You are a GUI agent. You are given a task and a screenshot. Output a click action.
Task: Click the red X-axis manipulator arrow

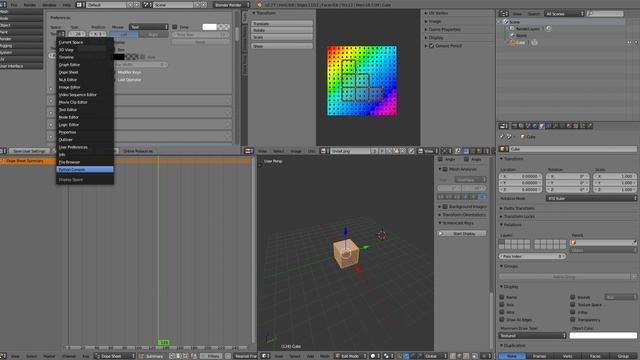click(x=358, y=269)
